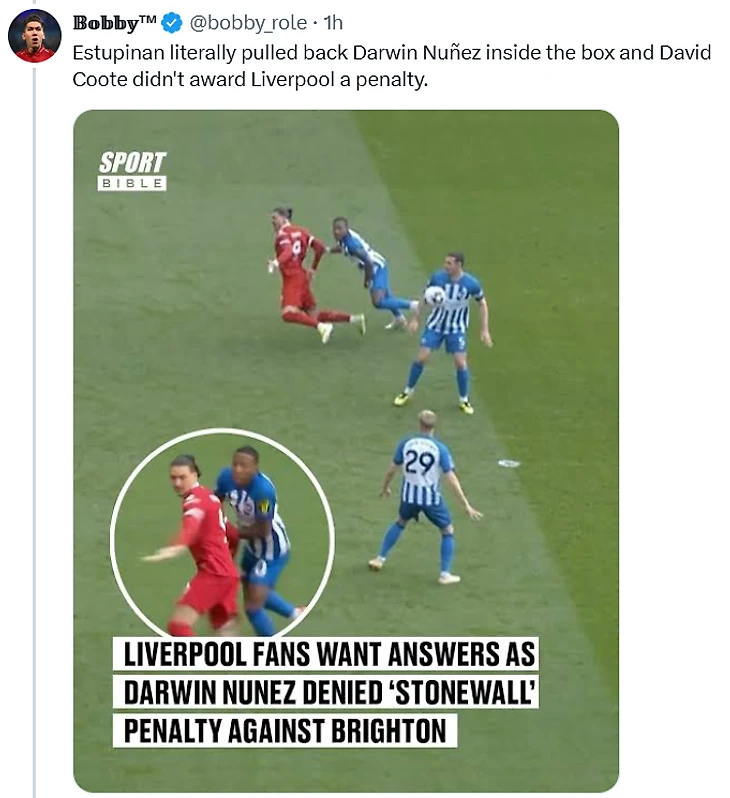Click the 'PENALTY AGAINST BRIGHTON' caption line
This screenshot has height=798, width=730.
tap(285, 731)
